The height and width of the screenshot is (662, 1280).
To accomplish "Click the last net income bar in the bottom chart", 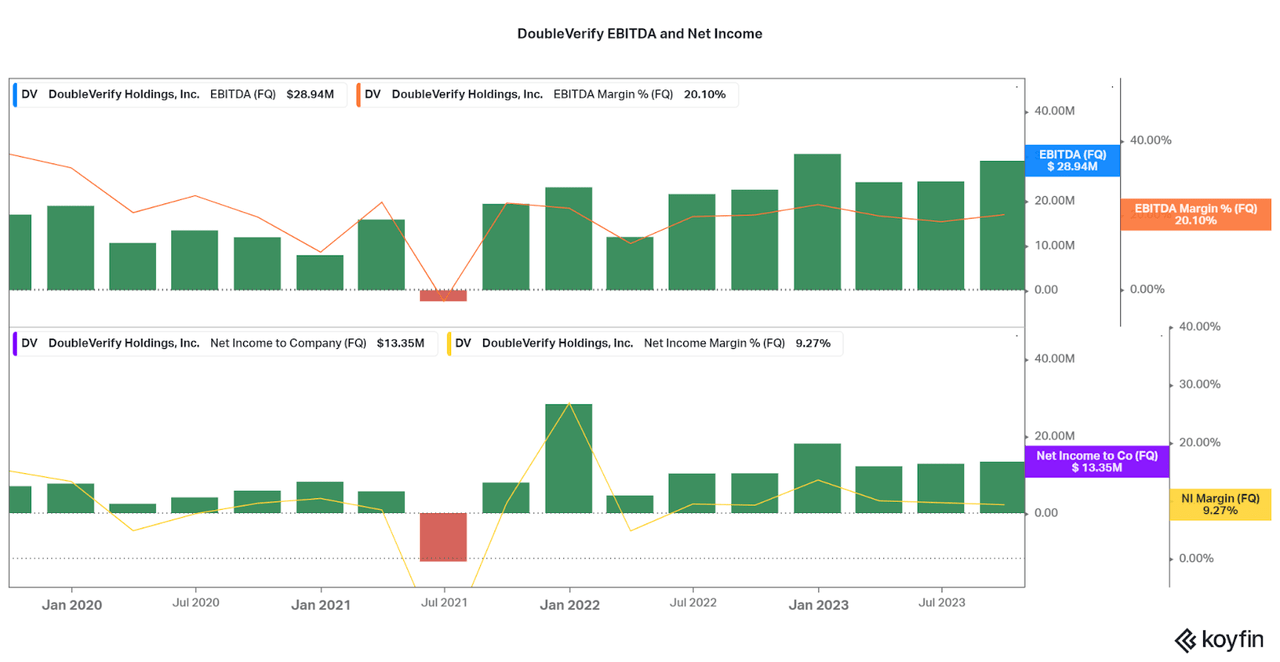I will tap(1002, 487).
